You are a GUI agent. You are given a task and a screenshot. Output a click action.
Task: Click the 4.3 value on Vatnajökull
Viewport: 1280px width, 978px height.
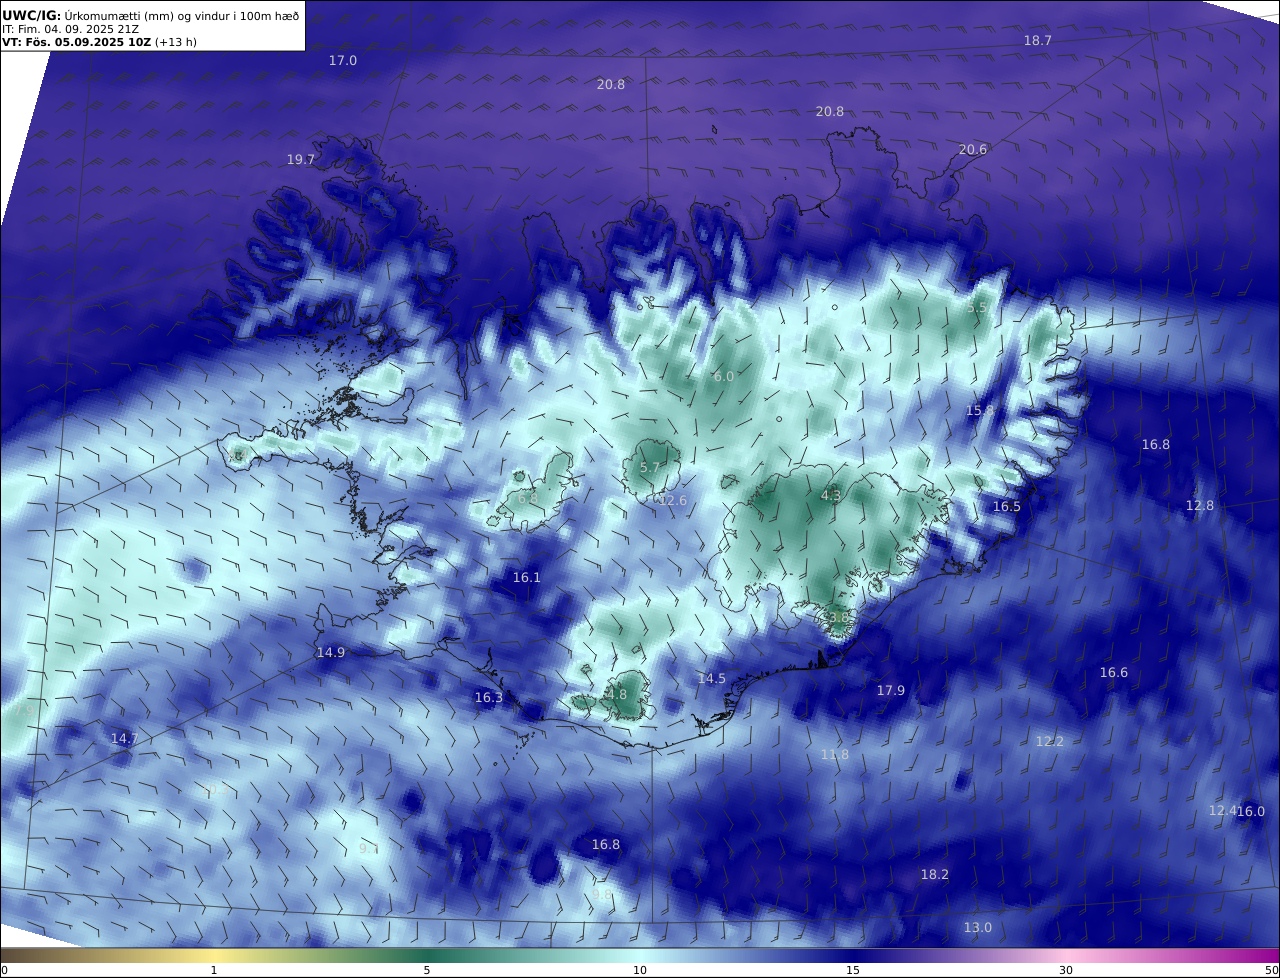[831, 496]
